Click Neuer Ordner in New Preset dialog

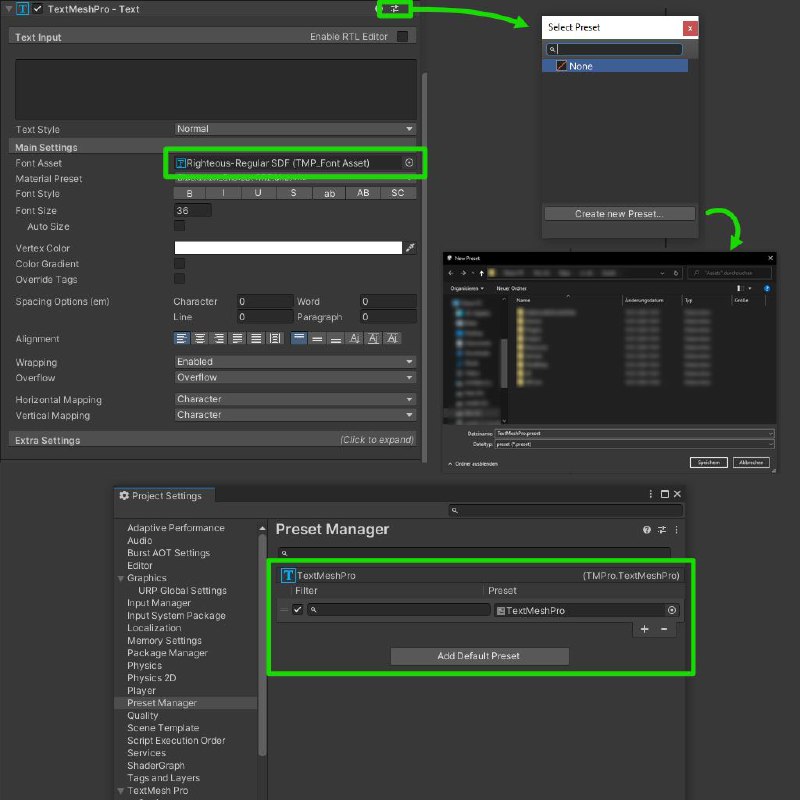click(x=511, y=288)
